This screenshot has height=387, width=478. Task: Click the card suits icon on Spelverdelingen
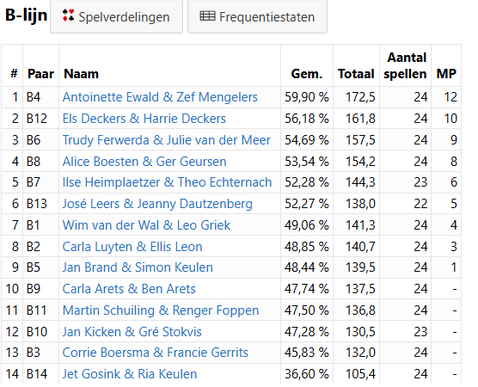68,16
